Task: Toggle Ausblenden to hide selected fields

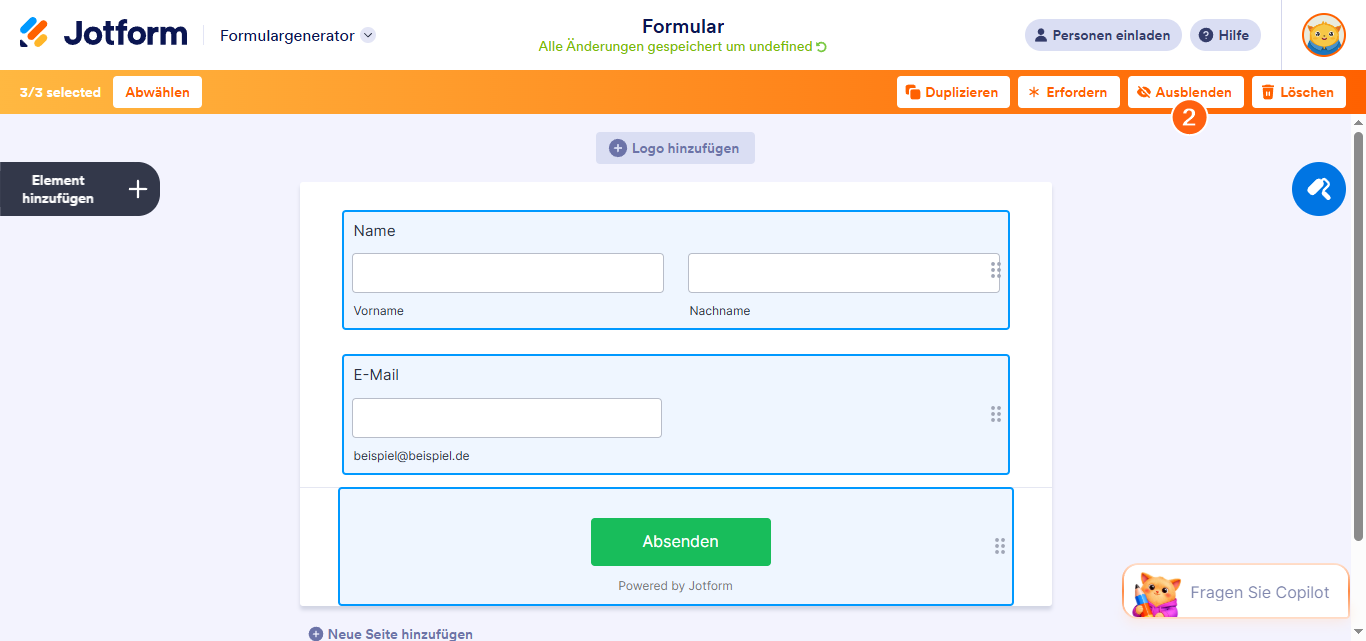Action: click(1186, 92)
